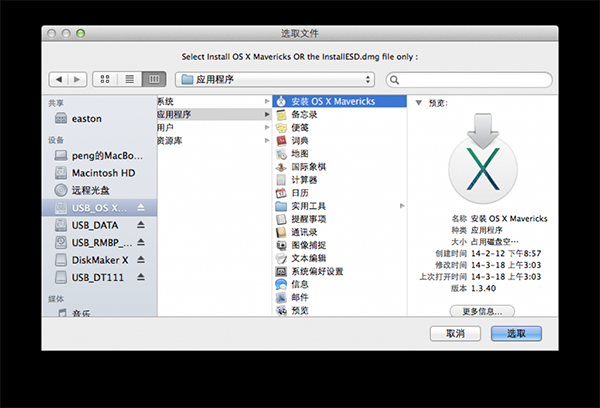Switch to icon view
This screenshot has height=408, width=600.
click(105, 79)
